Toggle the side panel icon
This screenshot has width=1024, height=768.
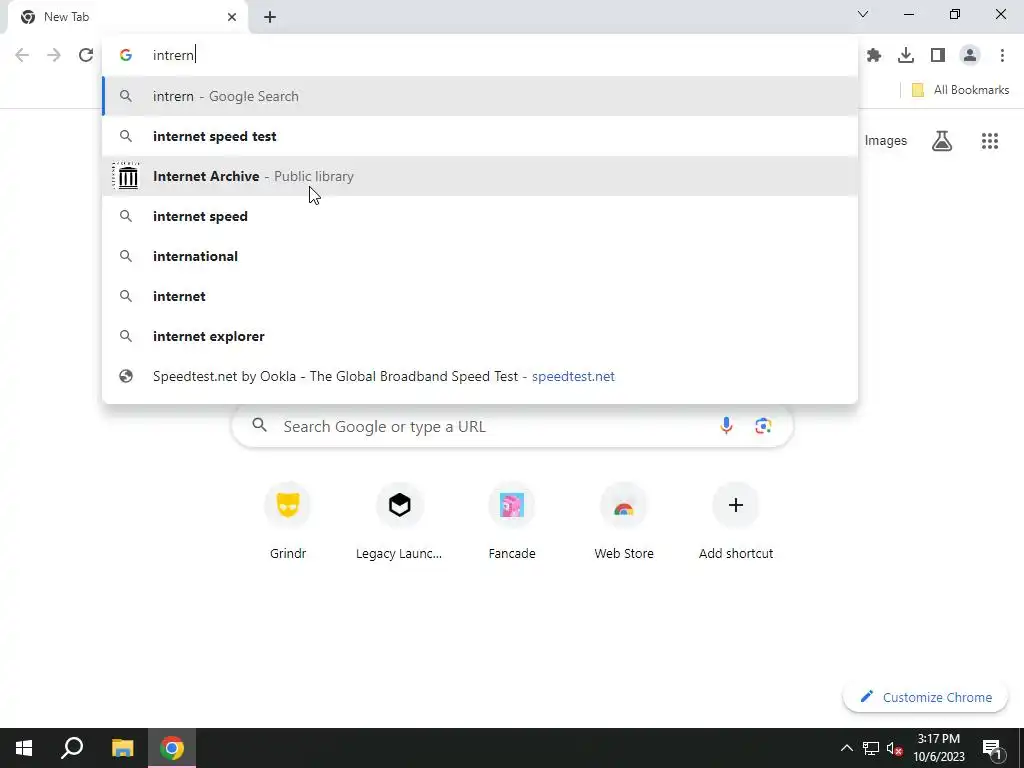pyautogui.click(x=938, y=56)
